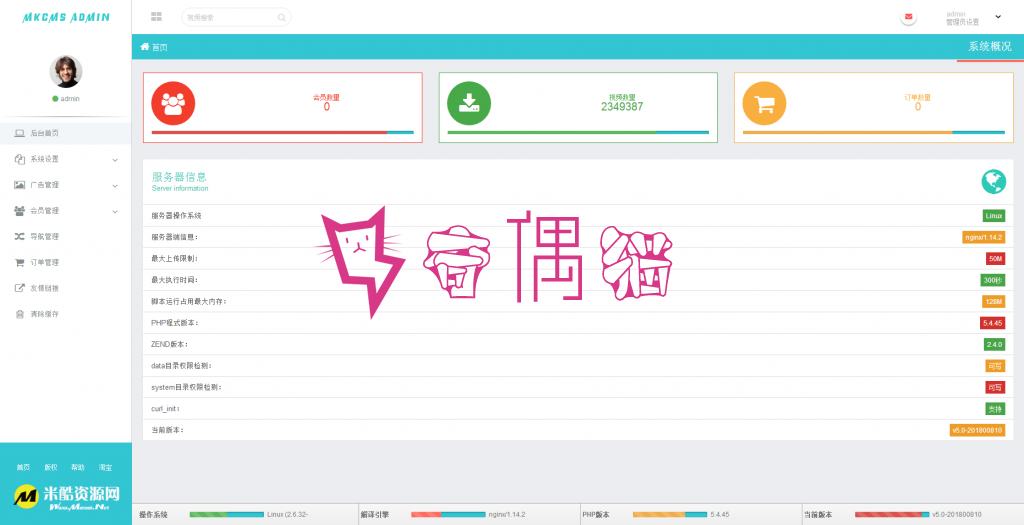Click the cart icon beside 订单管理
Viewport: 1024px width, 525px height.
coord(20,262)
